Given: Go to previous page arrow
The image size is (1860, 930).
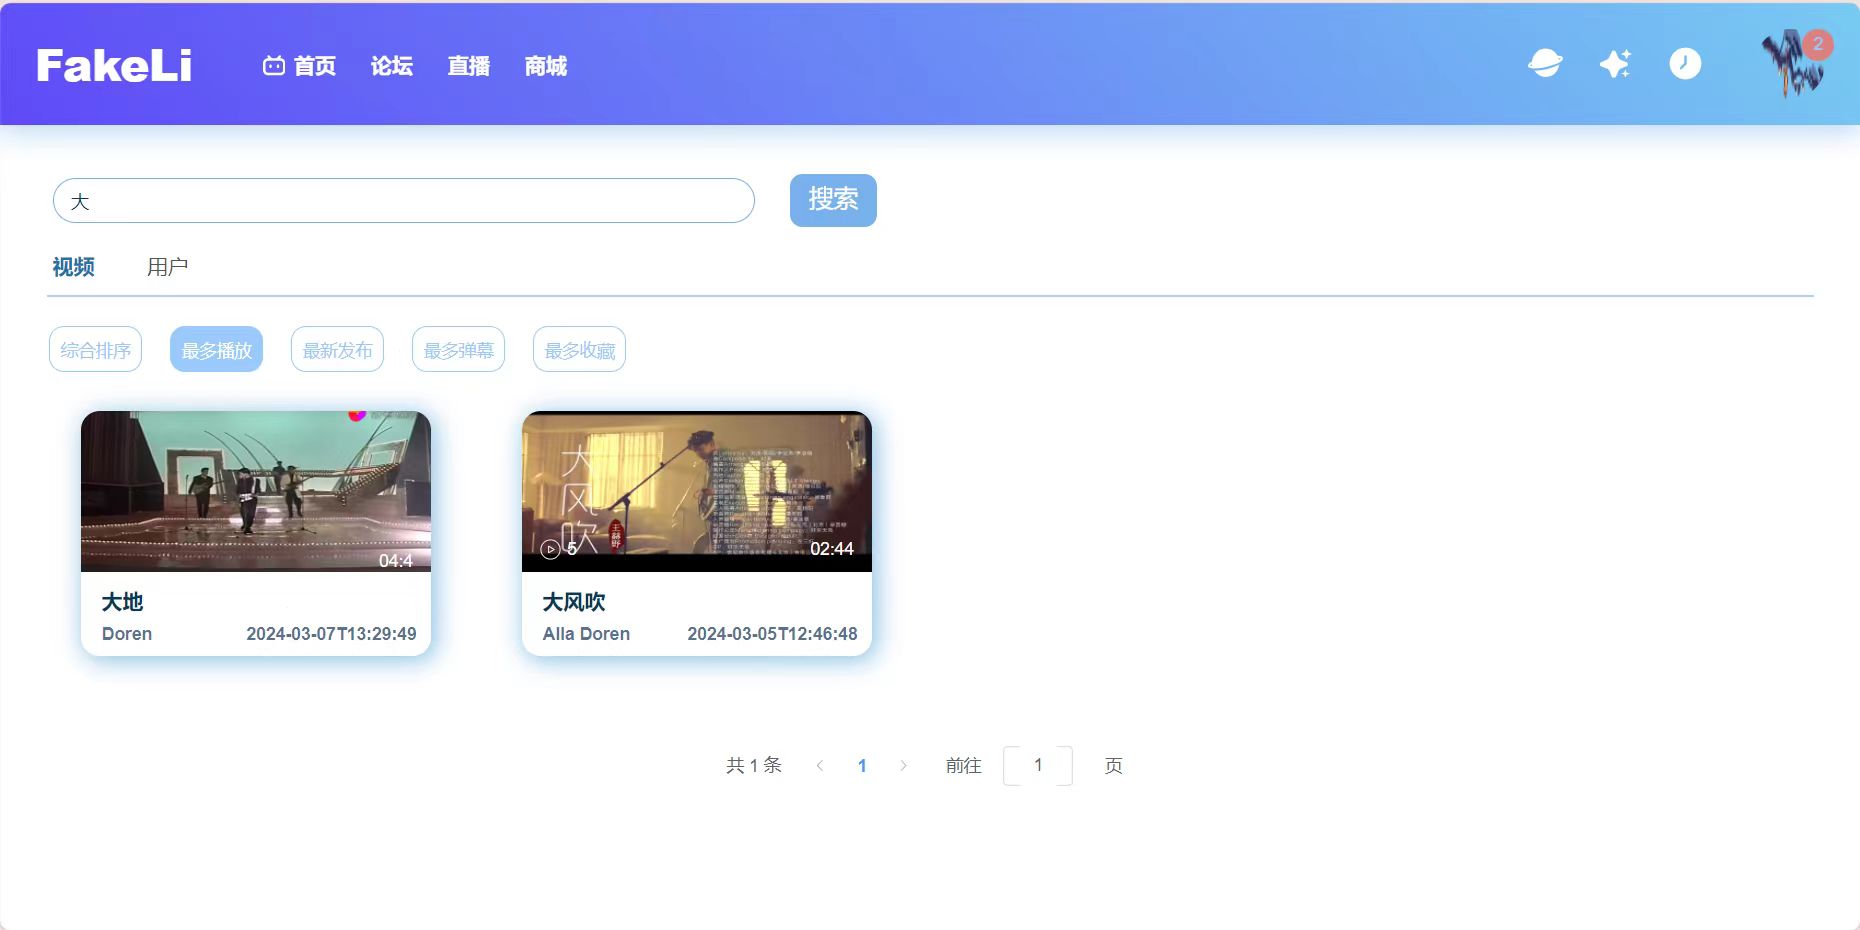Looking at the screenshot, I should click(820, 765).
